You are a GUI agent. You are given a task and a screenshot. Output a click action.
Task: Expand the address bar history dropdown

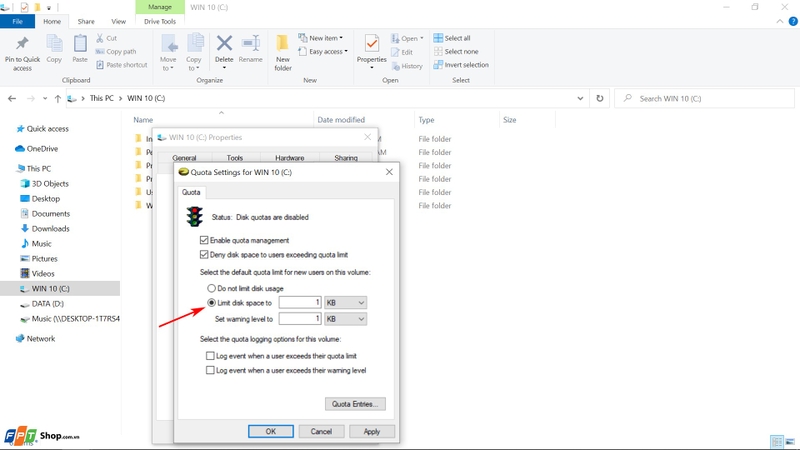point(580,98)
